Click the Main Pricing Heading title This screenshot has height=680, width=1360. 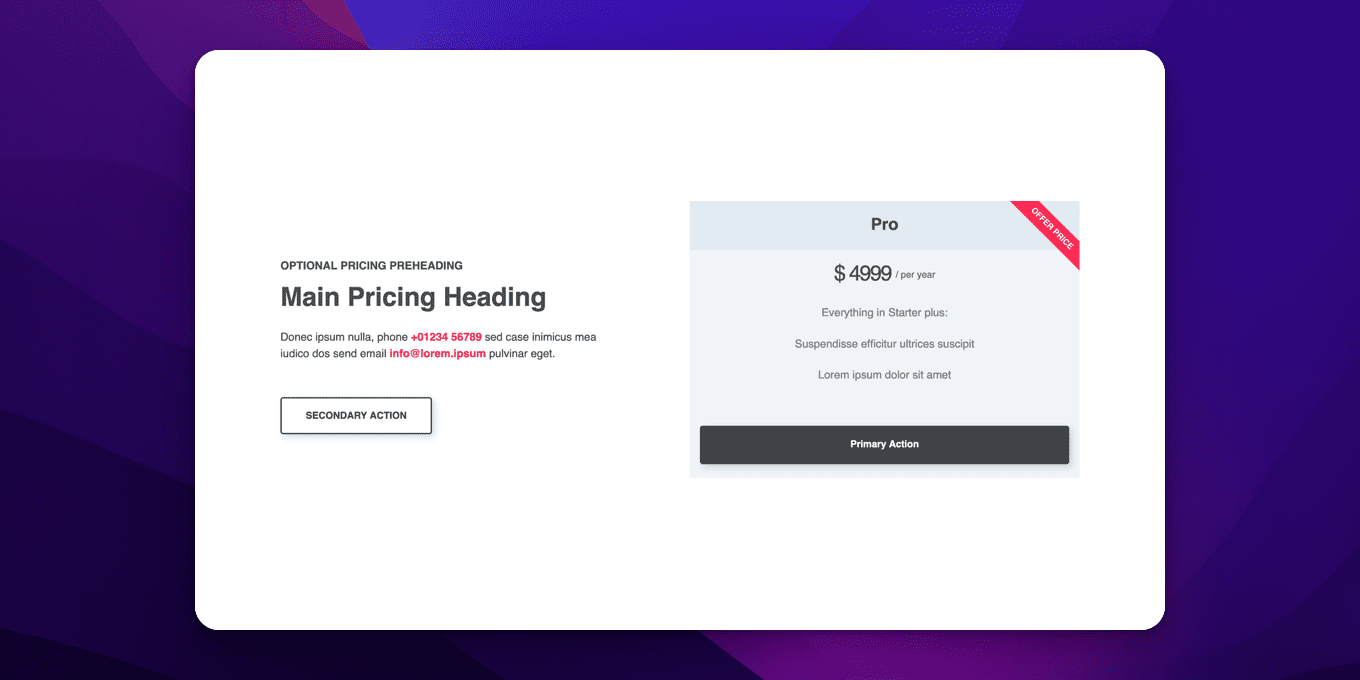pyautogui.click(x=413, y=297)
